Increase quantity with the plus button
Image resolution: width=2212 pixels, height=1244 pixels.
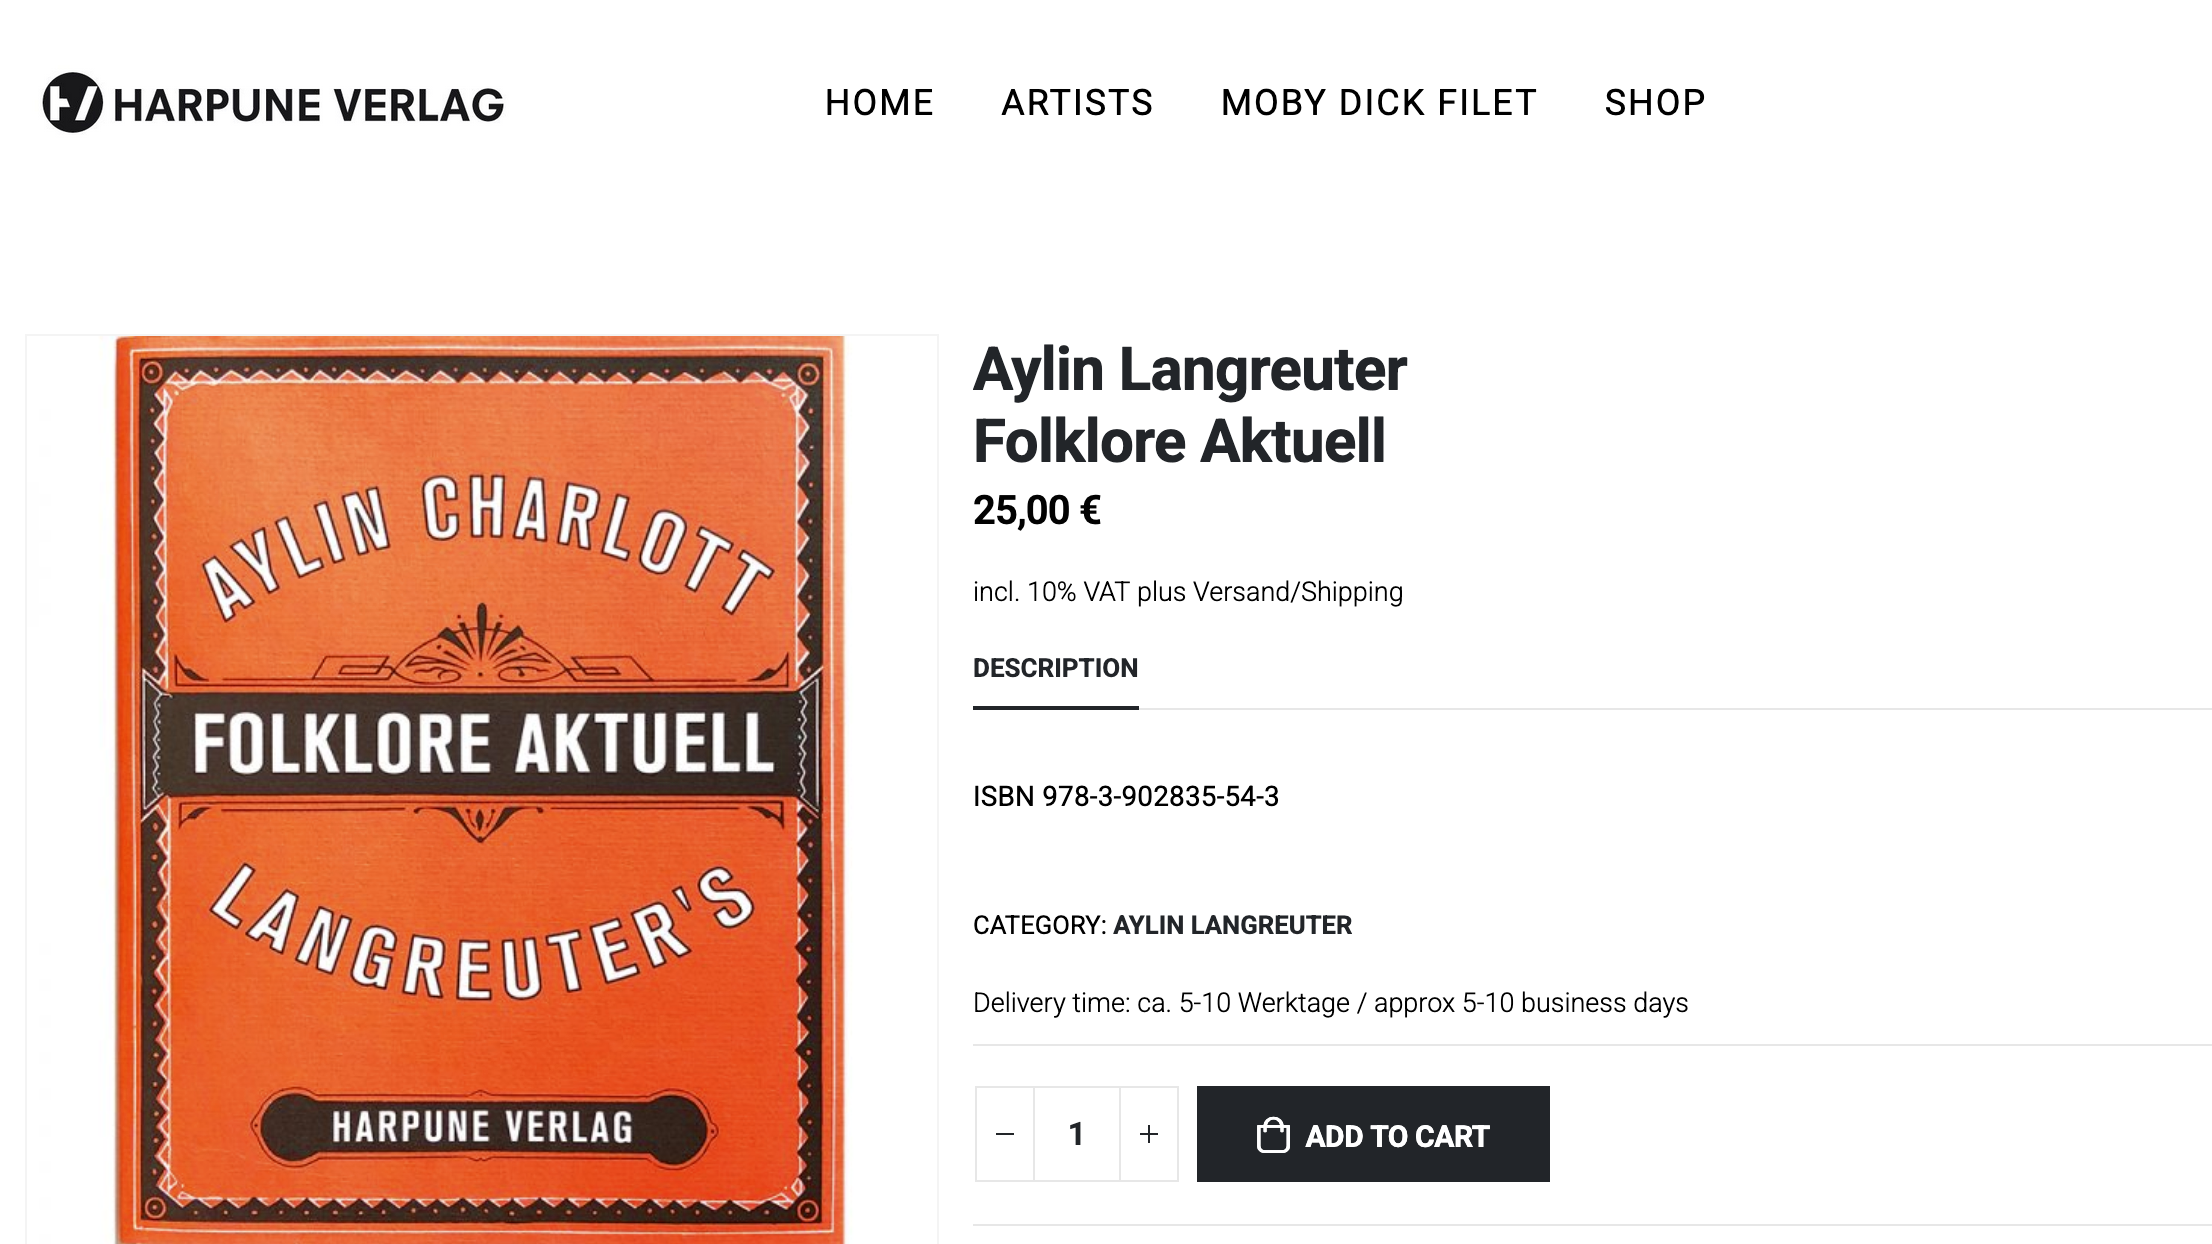tap(1149, 1134)
